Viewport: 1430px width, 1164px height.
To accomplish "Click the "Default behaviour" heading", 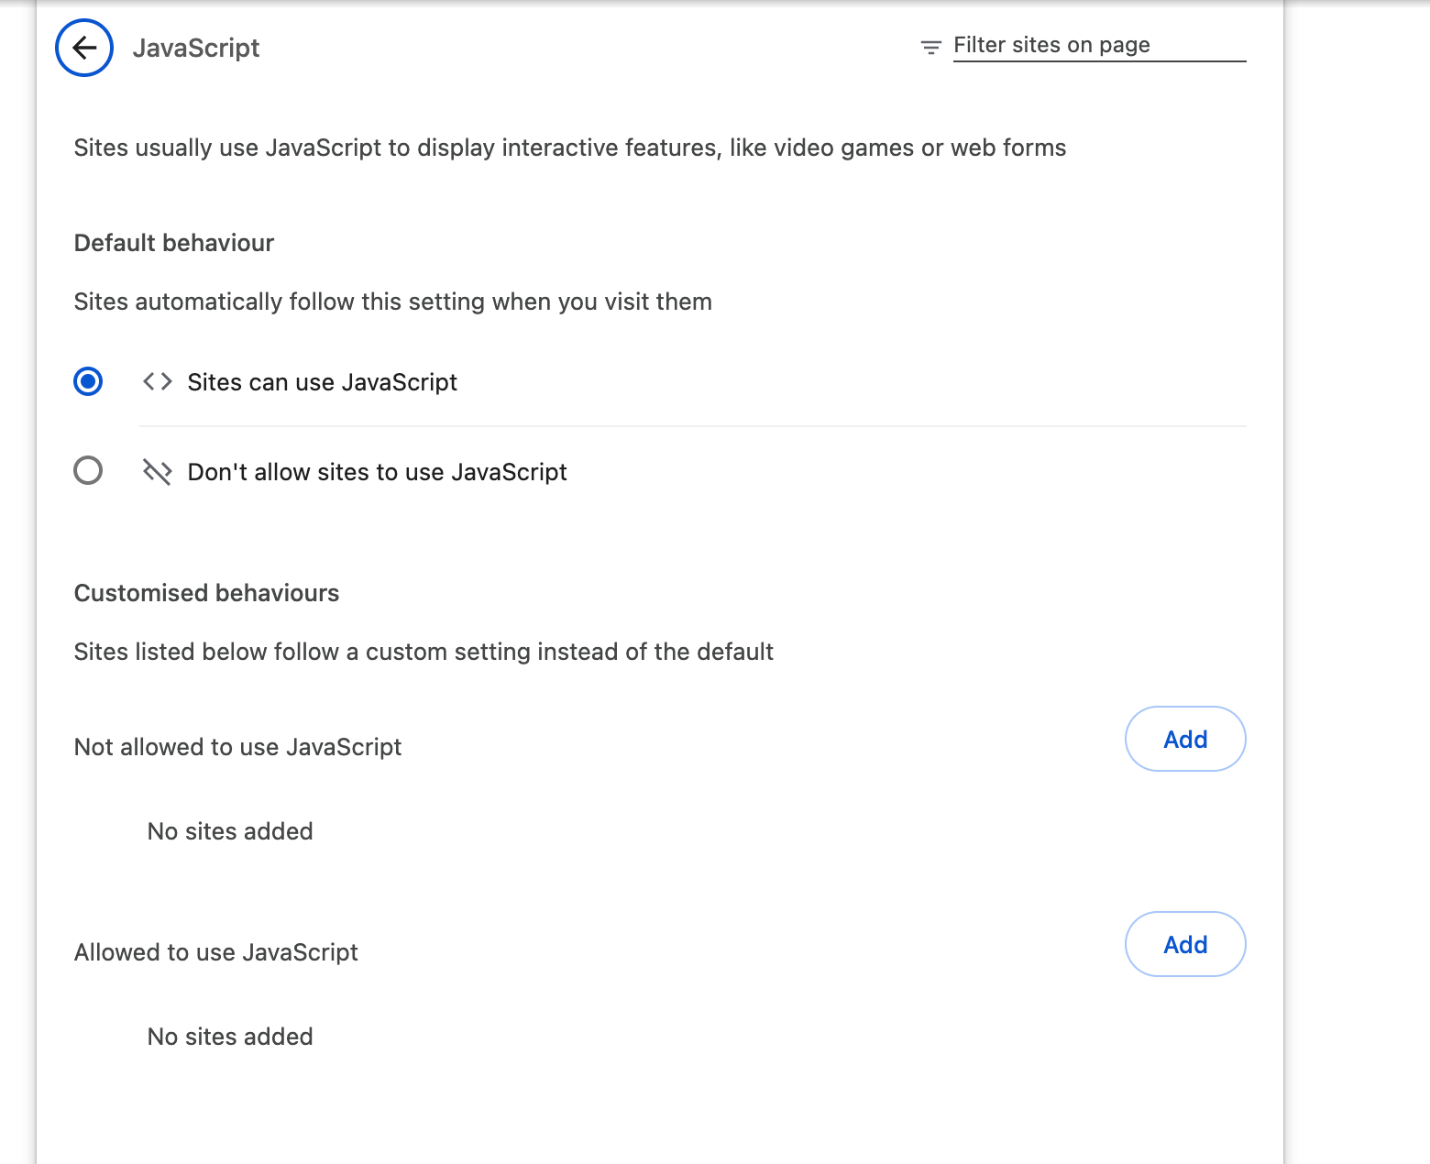I will click(174, 243).
